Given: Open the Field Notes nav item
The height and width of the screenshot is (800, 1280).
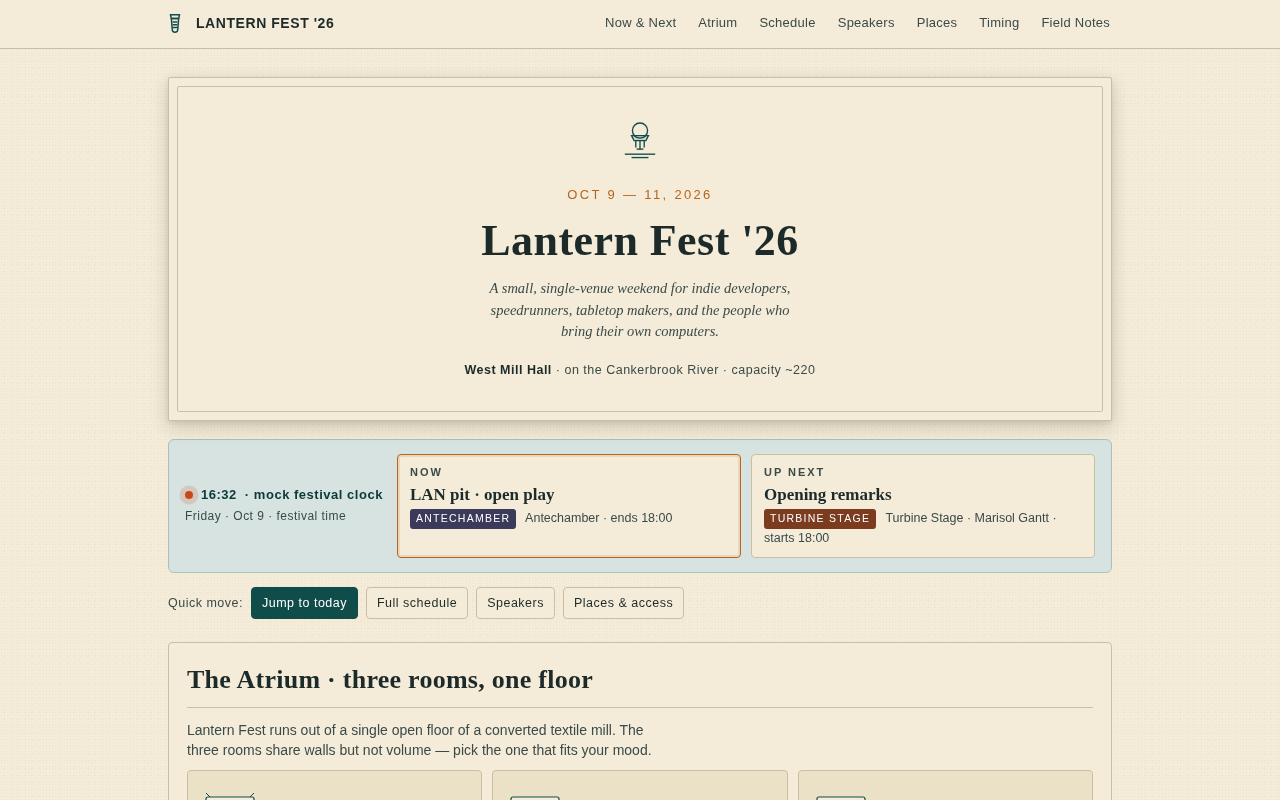Looking at the screenshot, I should click(x=1075, y=23).
